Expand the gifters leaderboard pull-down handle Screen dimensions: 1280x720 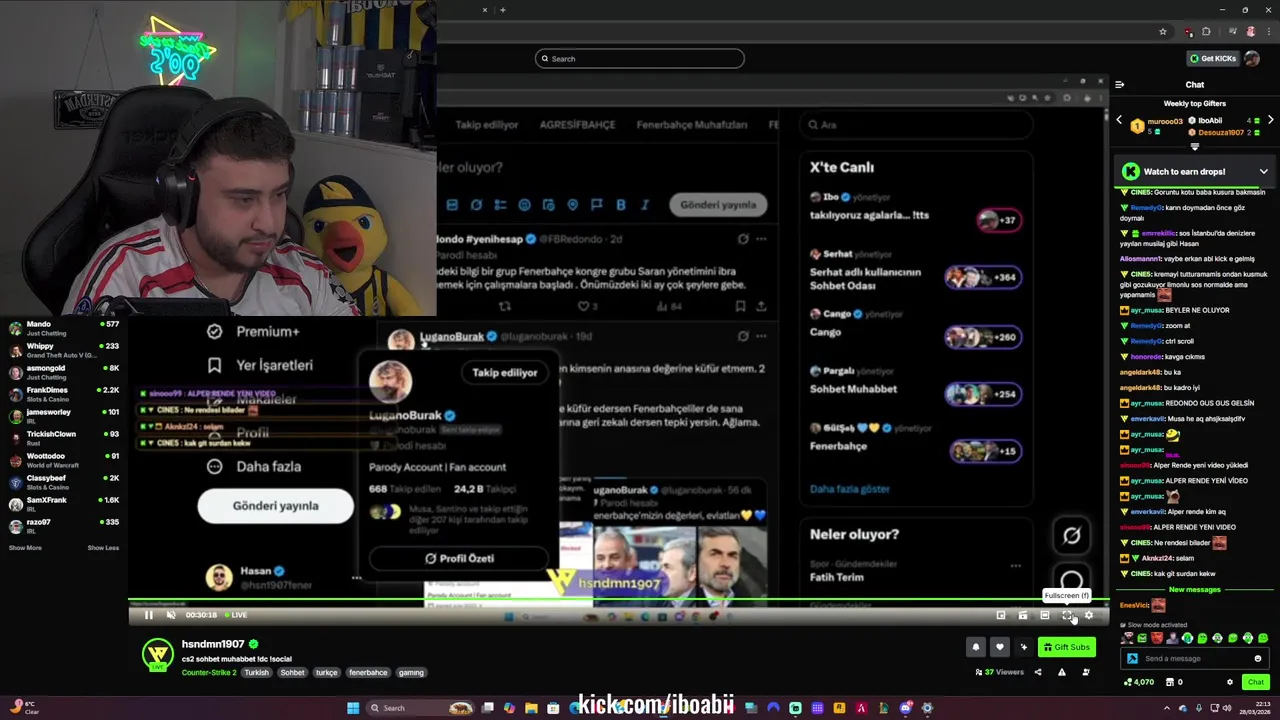tap(1195, 147)
